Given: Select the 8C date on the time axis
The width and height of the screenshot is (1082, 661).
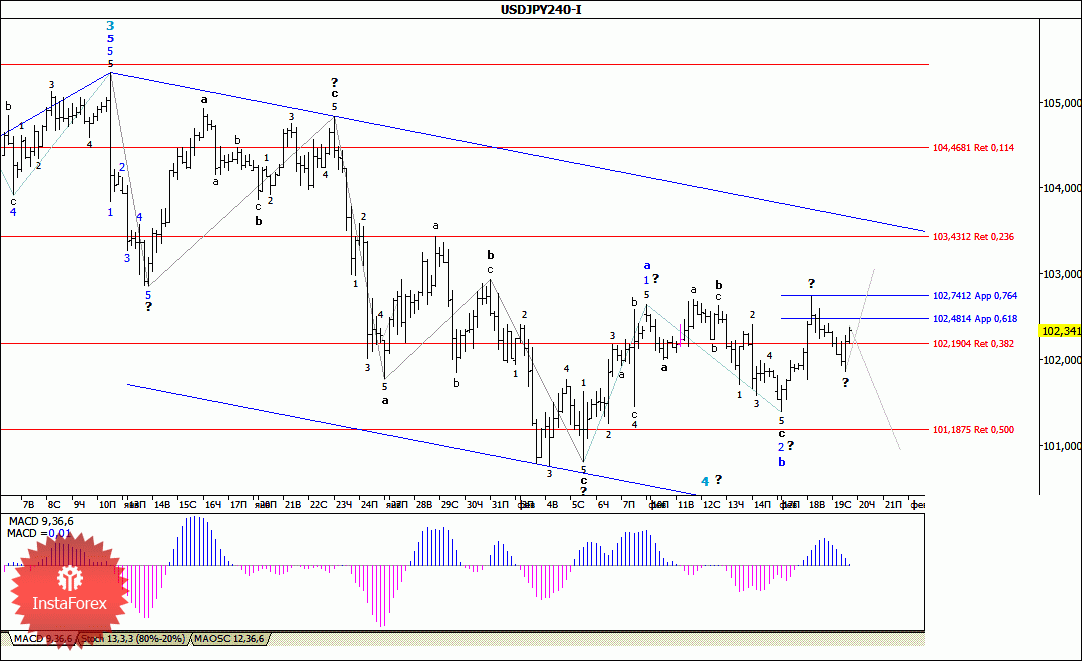Looking at the screenshot, I should 54,505.
